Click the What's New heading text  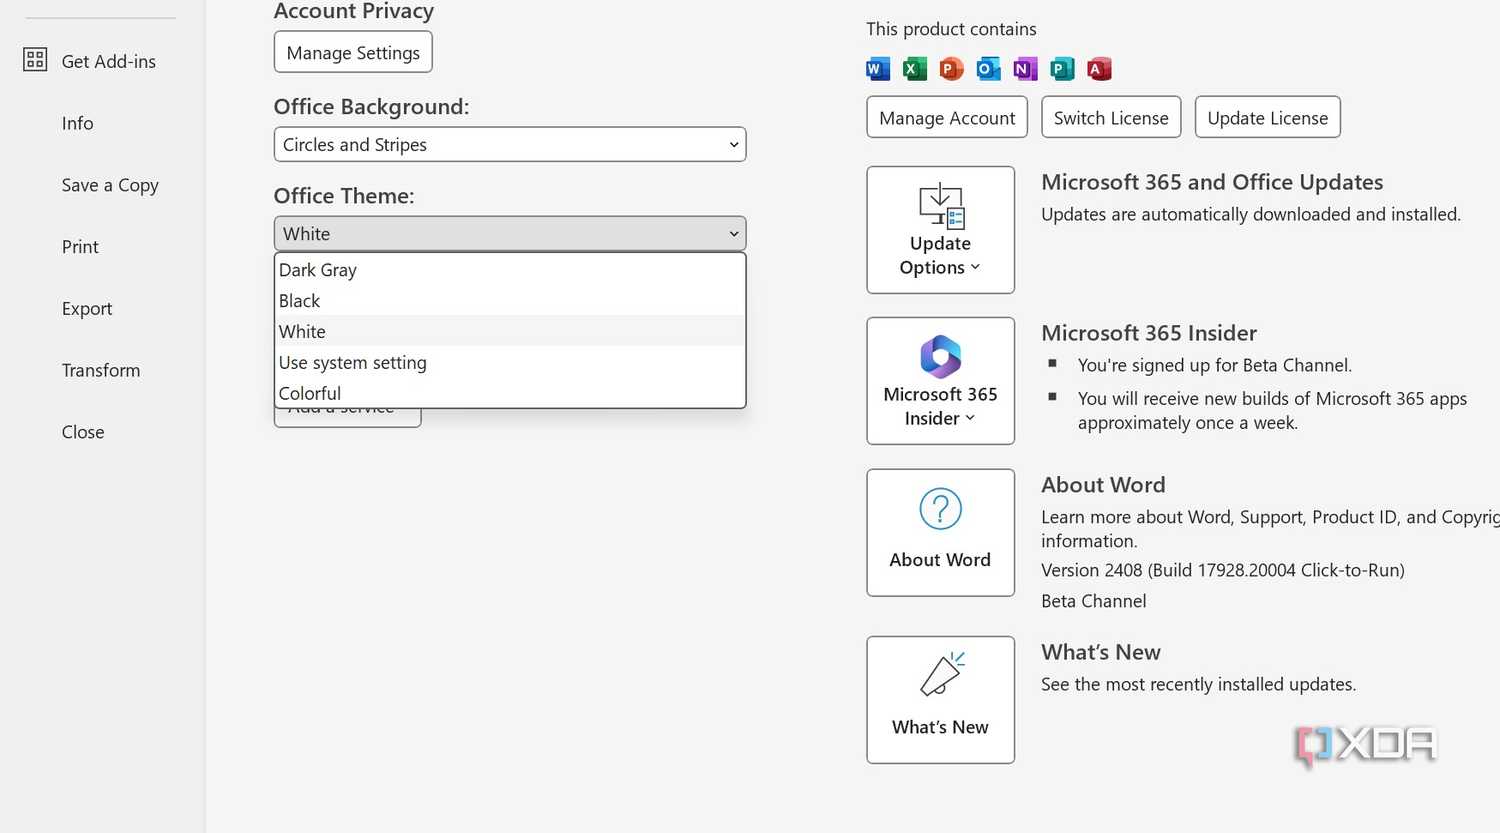tap(1101, 652)
